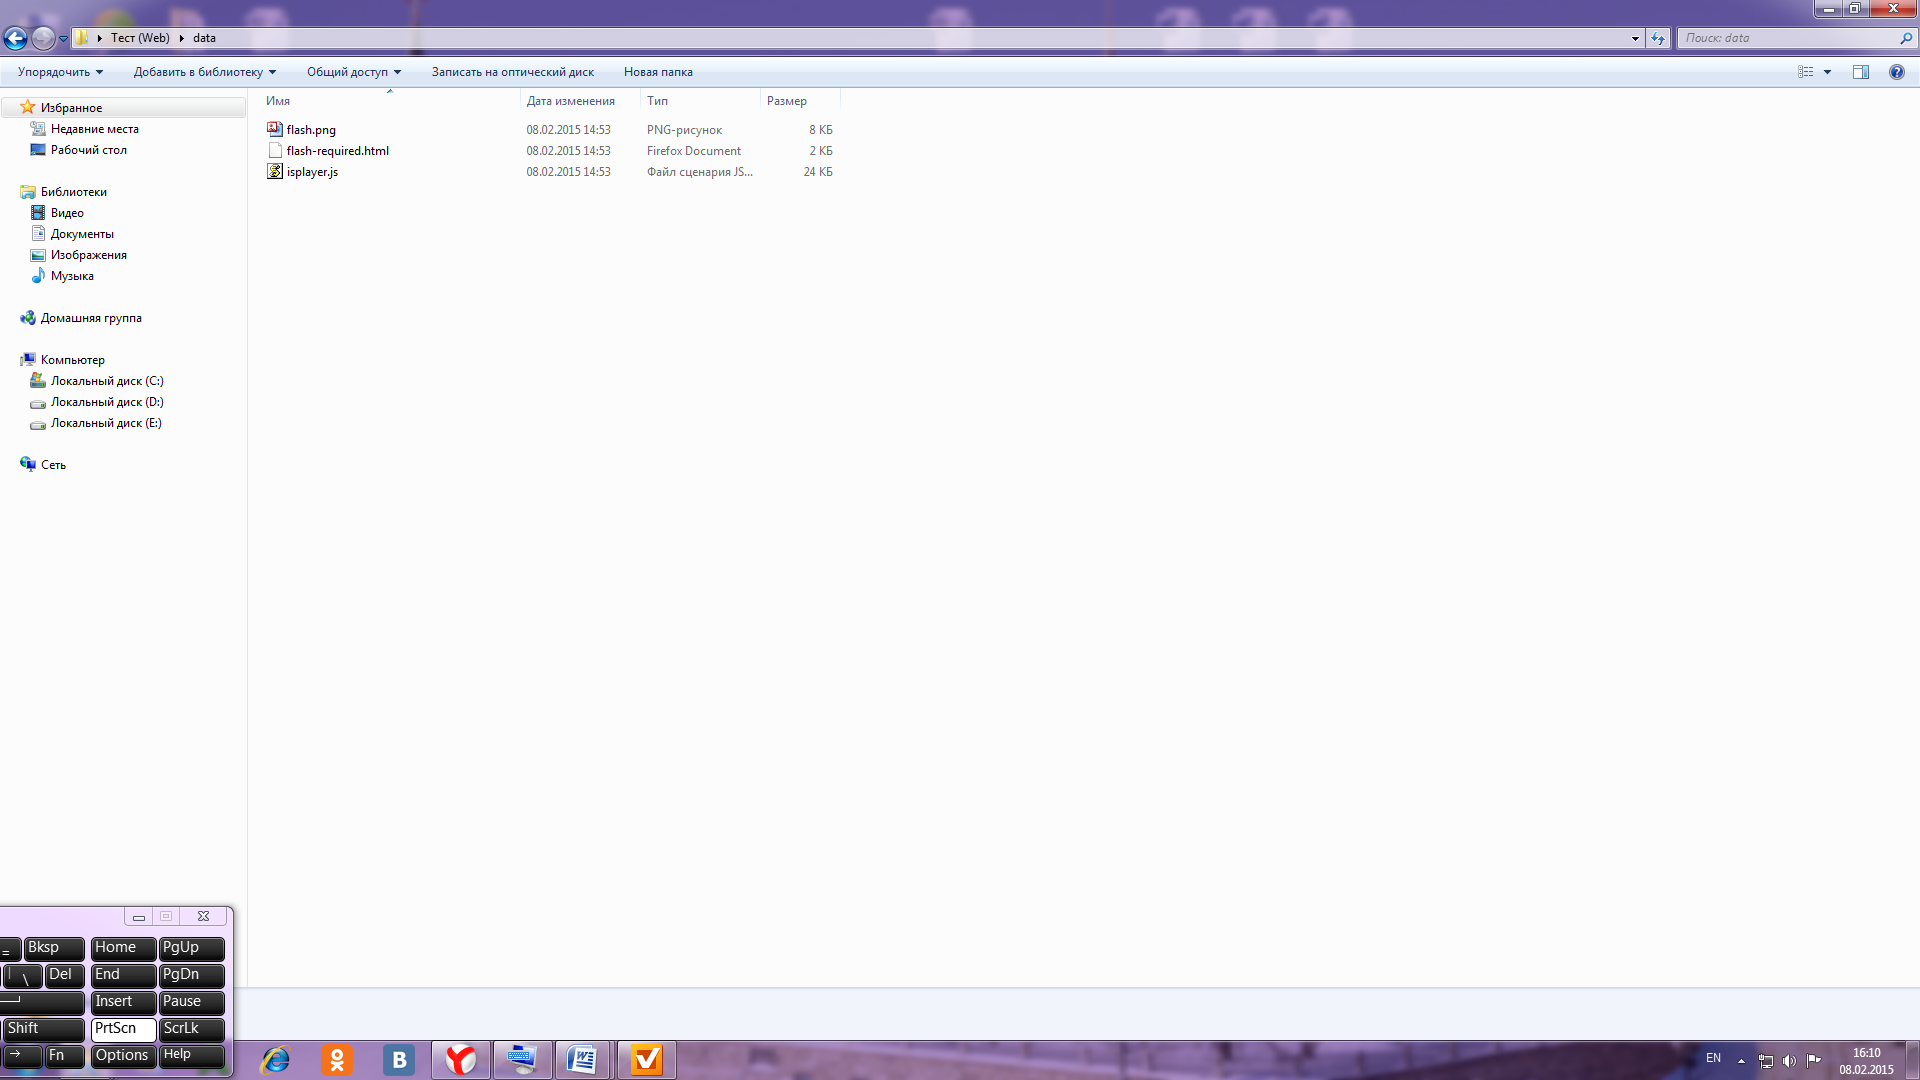
Task: Click 'Тест (Web)' in the address breadcrumb
Action: pos(140,38)
